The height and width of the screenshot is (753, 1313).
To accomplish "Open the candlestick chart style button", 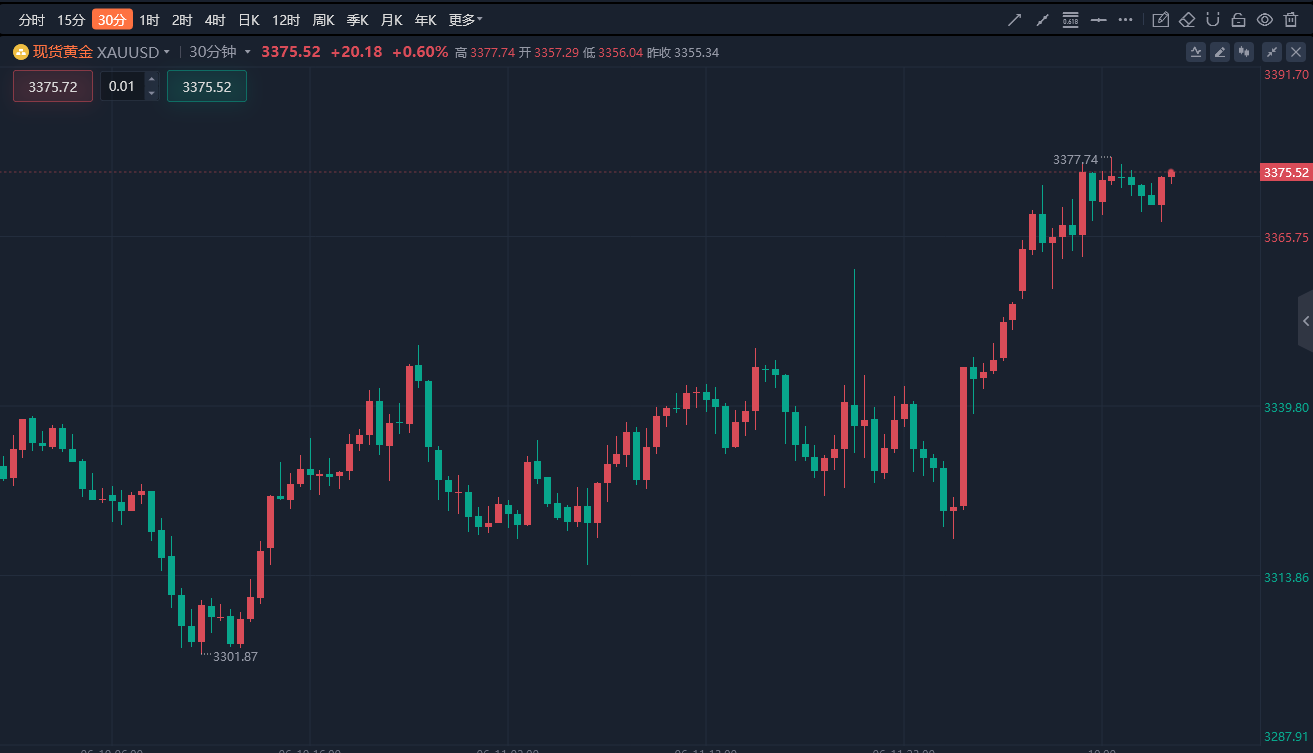I will pyautogui.click(x=1245, y=52).
